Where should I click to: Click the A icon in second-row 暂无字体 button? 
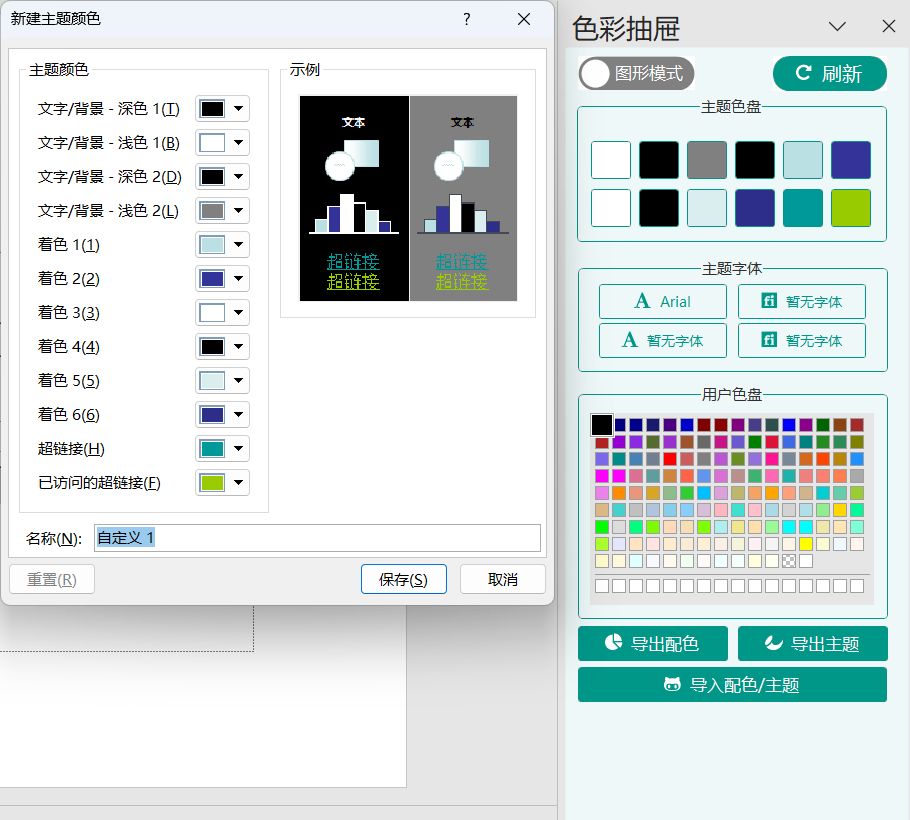tap(629, 339)
